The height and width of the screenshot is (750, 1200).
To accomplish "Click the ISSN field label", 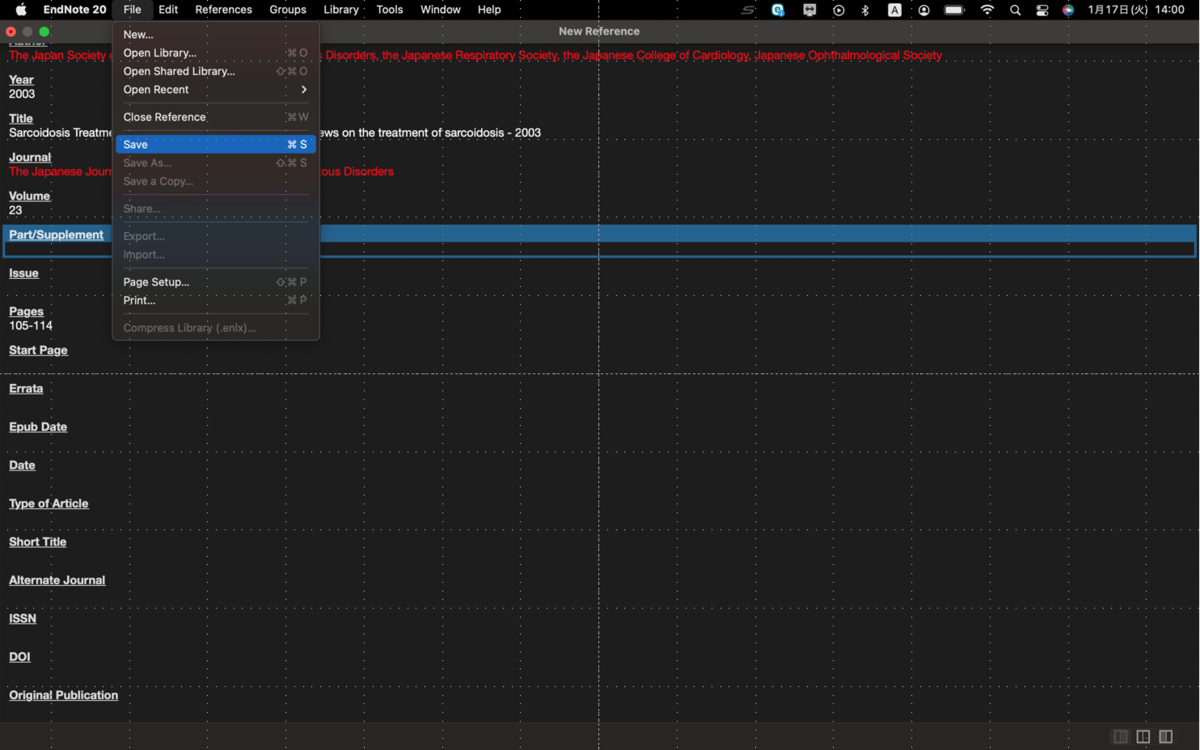I will (x=23, y=619).
